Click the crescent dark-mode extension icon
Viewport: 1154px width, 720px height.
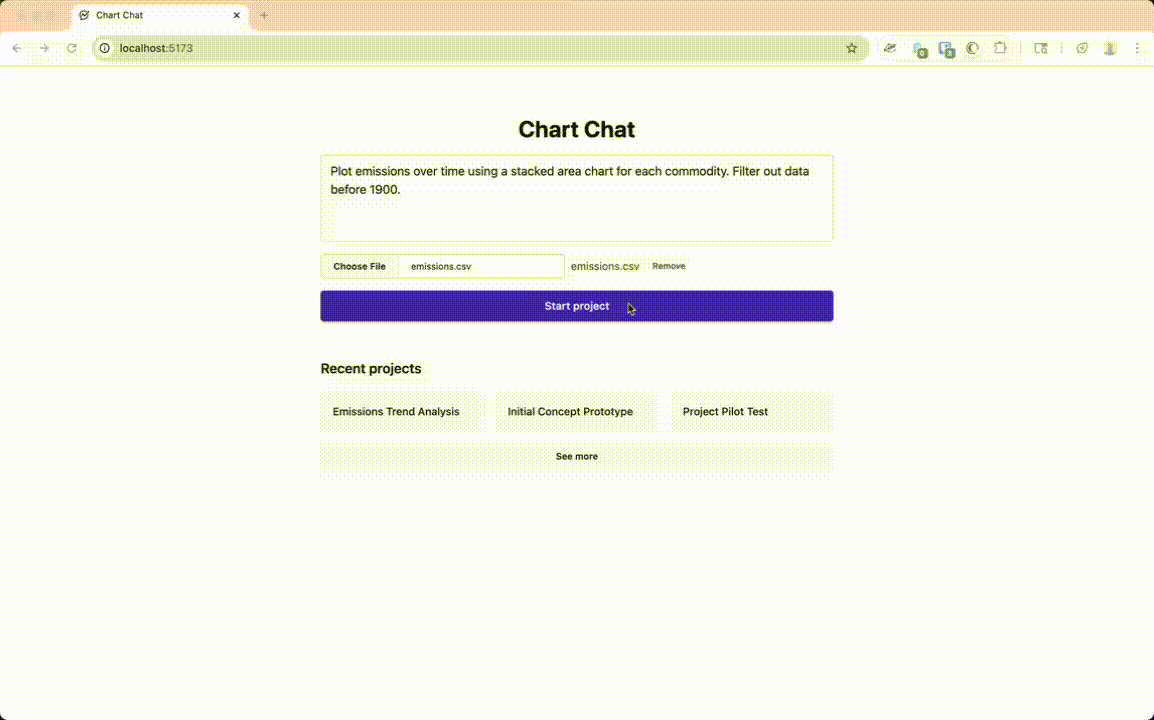(x=972, y=47)
